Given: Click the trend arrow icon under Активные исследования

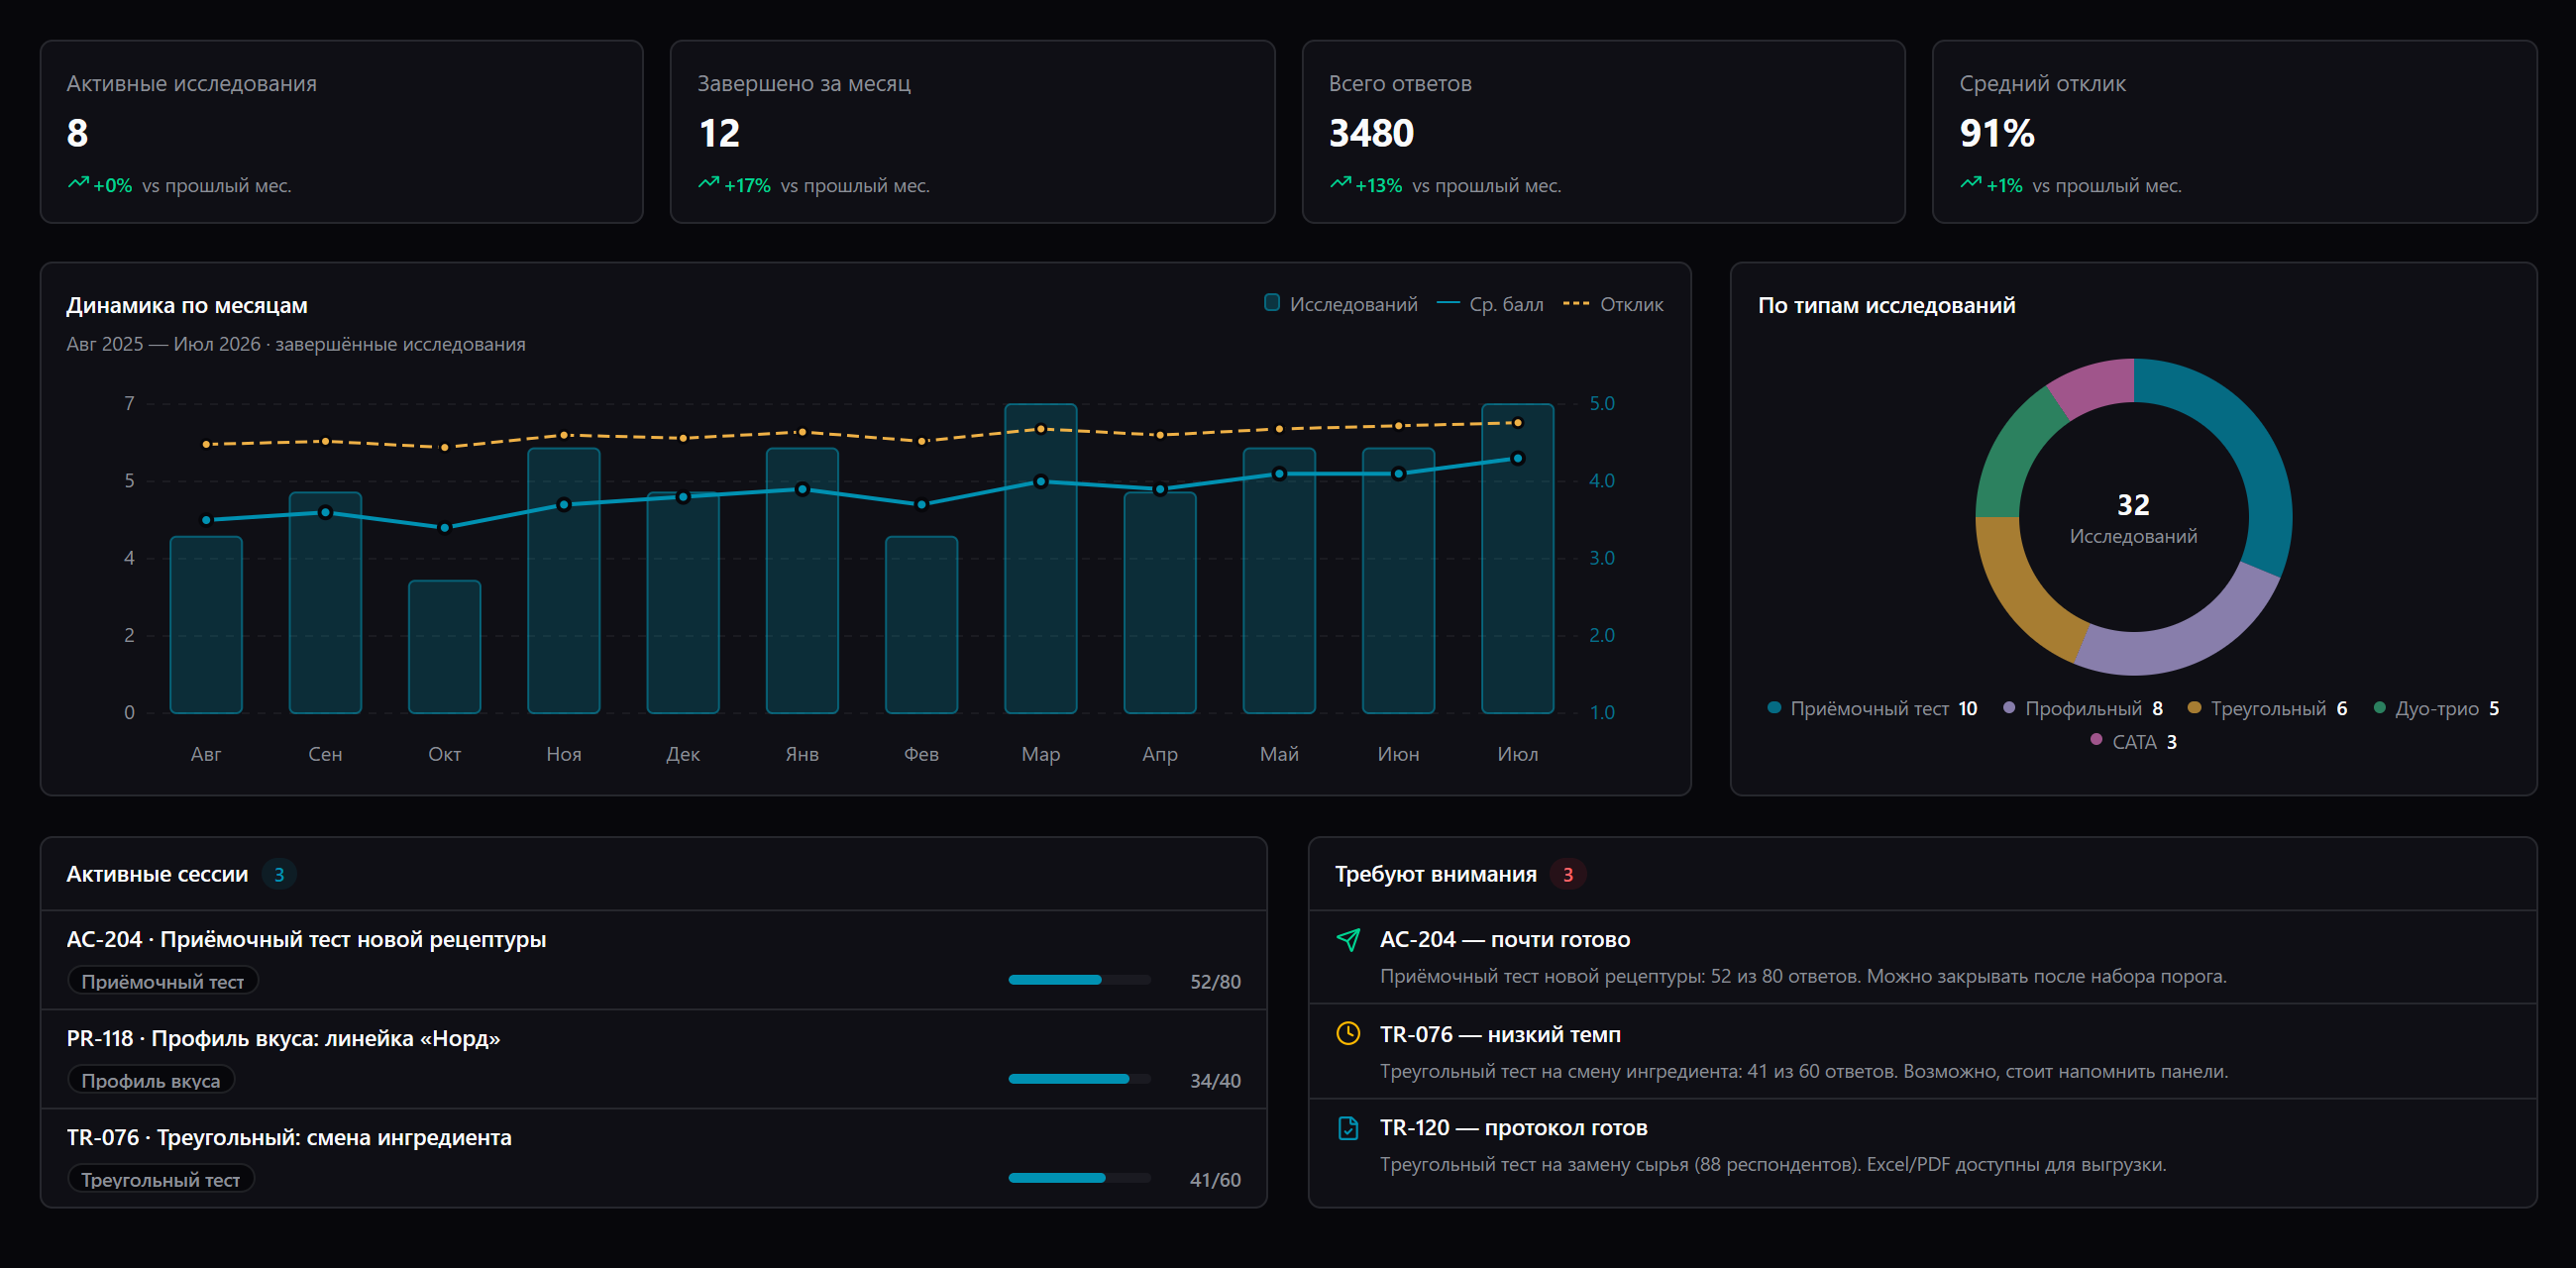Looking at the screenshot, I should point(78,183).
